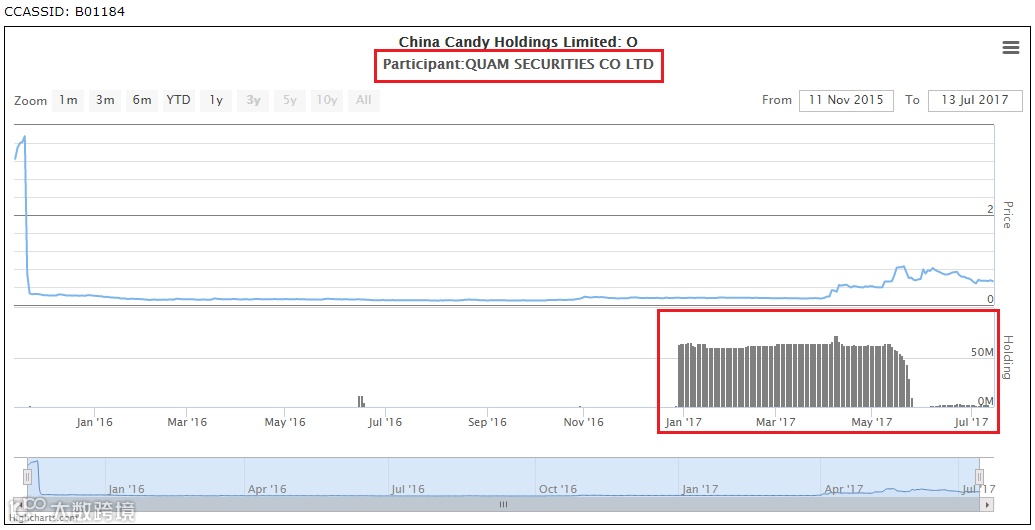The image size is (1035, 530).
Task: Click the 50M holding axis label
Action: [x=982, y=352]
